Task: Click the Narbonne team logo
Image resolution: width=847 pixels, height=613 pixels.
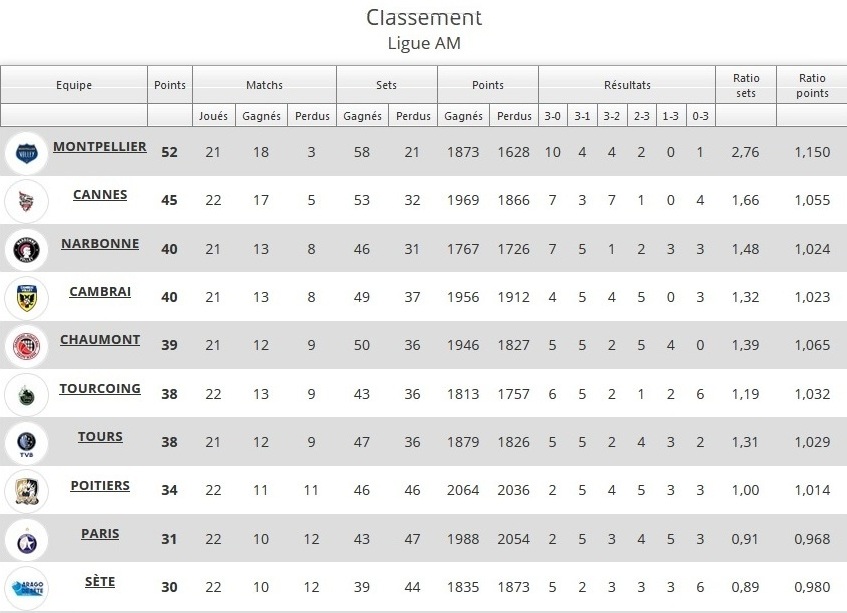Action: 26,250
